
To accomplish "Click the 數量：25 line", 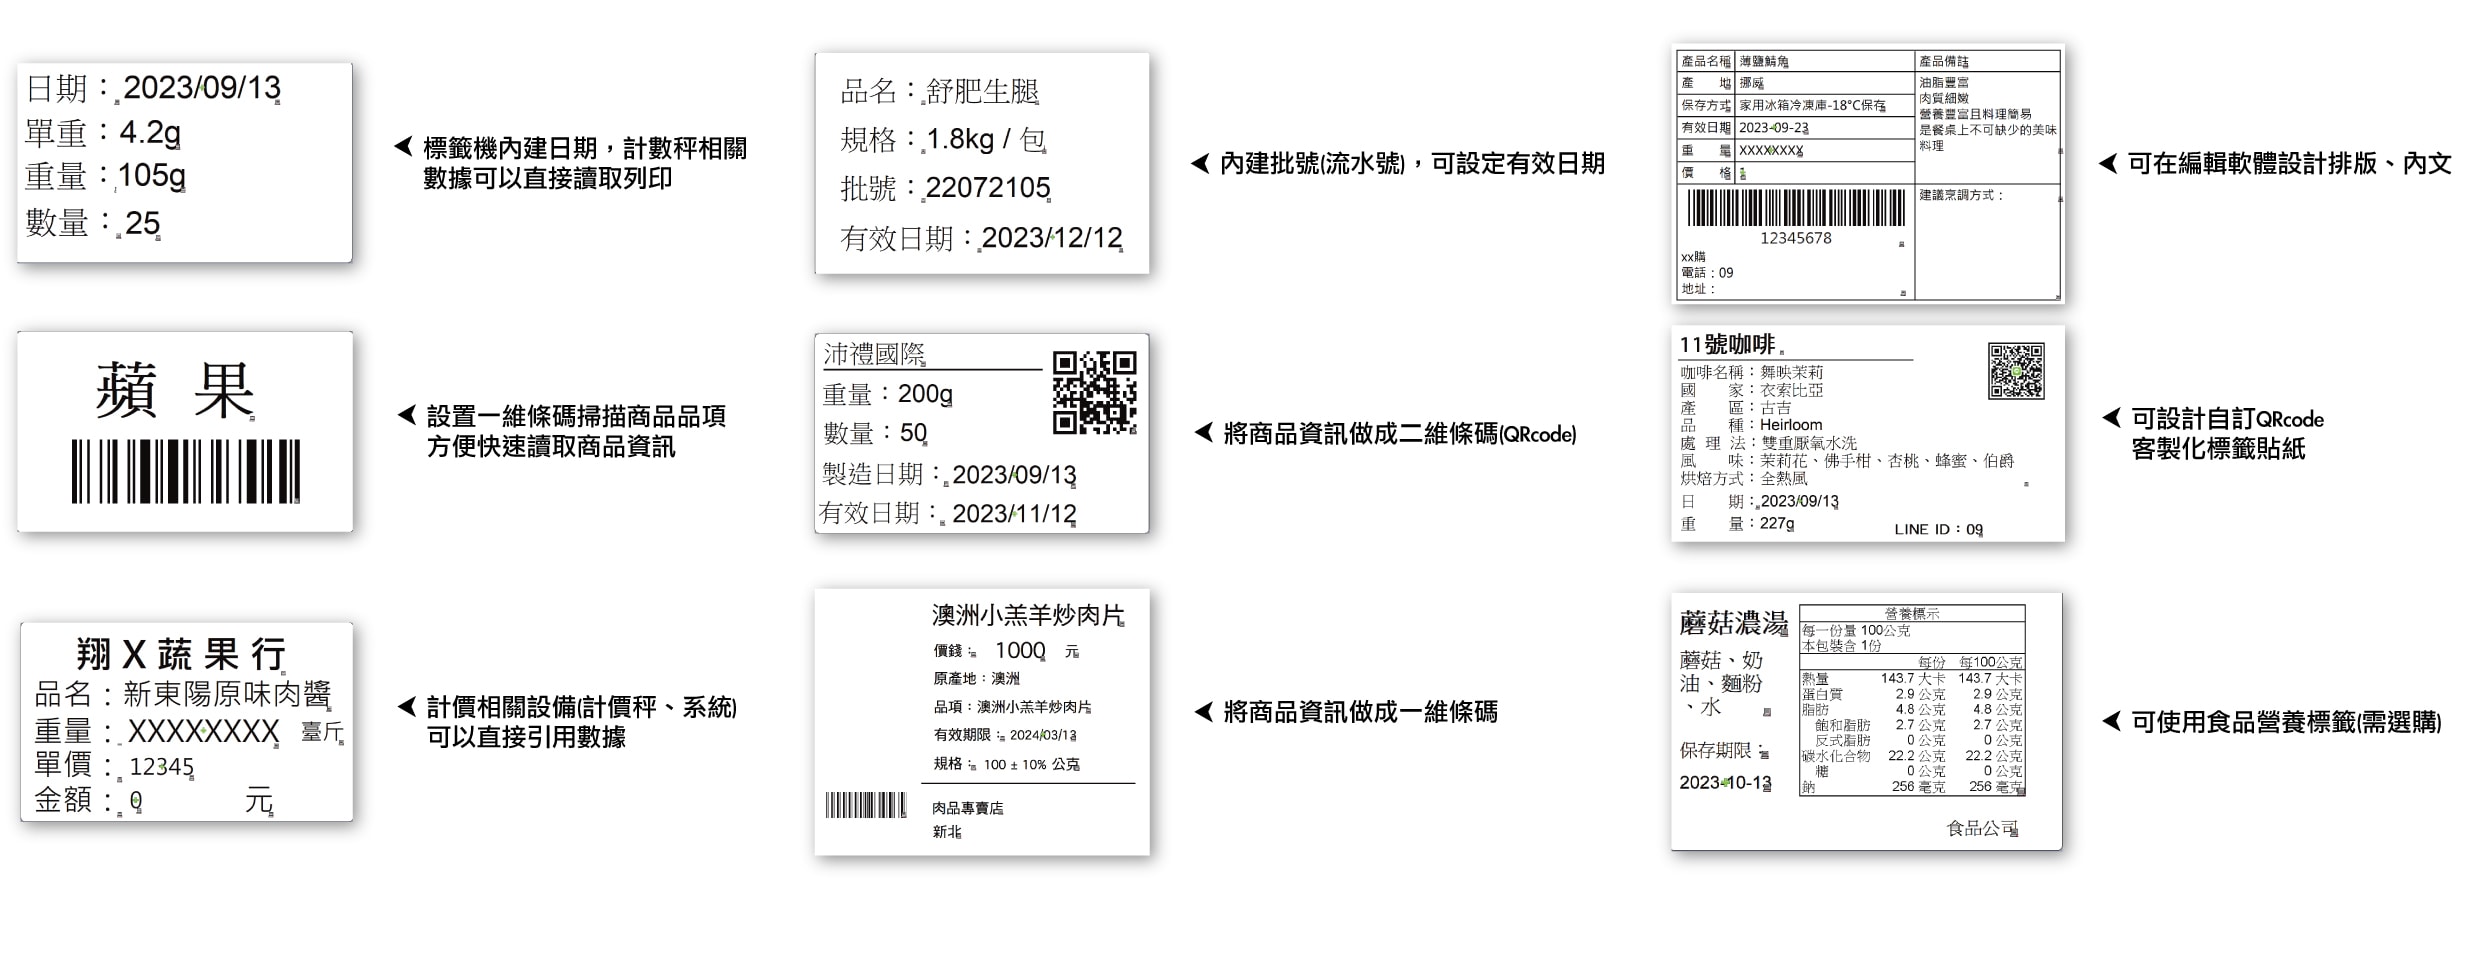I will pos(93,222).
